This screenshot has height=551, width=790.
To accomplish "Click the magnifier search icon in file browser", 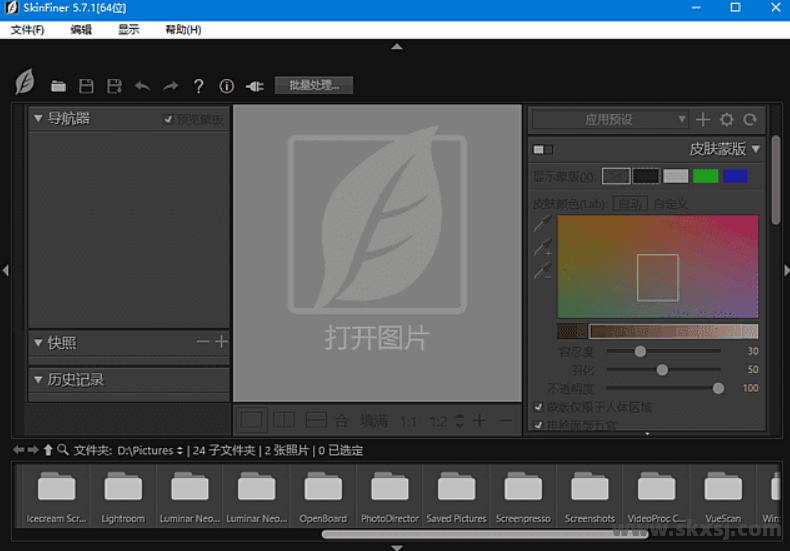I will pyautogui.click(x=63, y=450).
